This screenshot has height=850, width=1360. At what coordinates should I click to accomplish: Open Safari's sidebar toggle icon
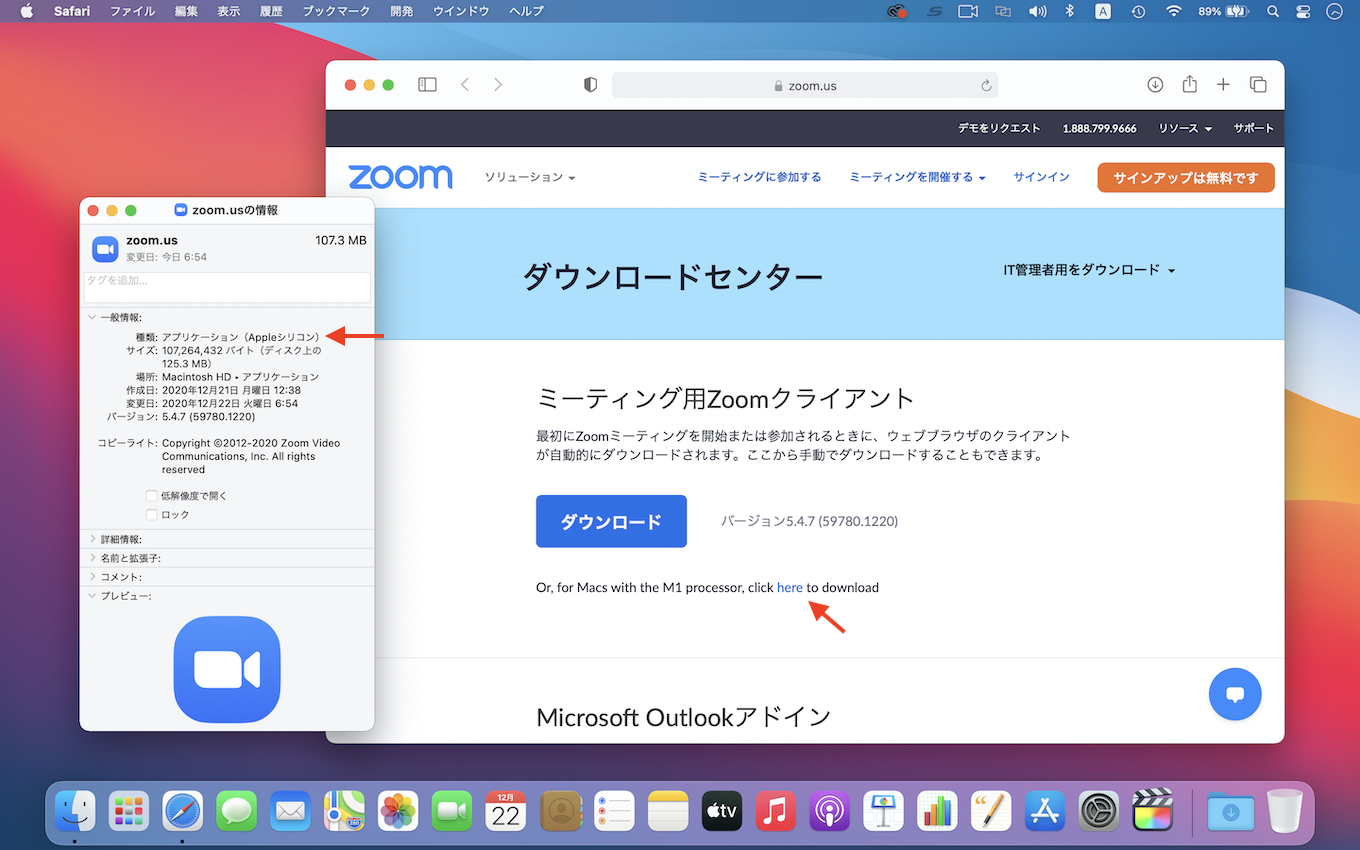coord(427,85)
